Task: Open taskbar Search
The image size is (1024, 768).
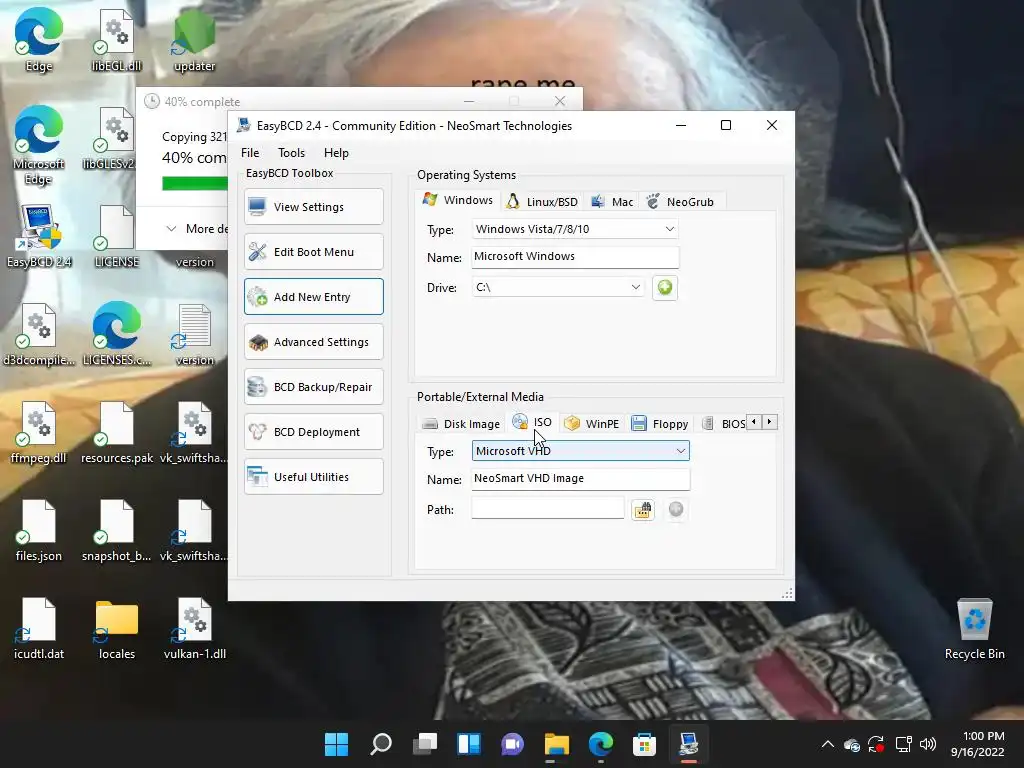Action: coord(381,744)
